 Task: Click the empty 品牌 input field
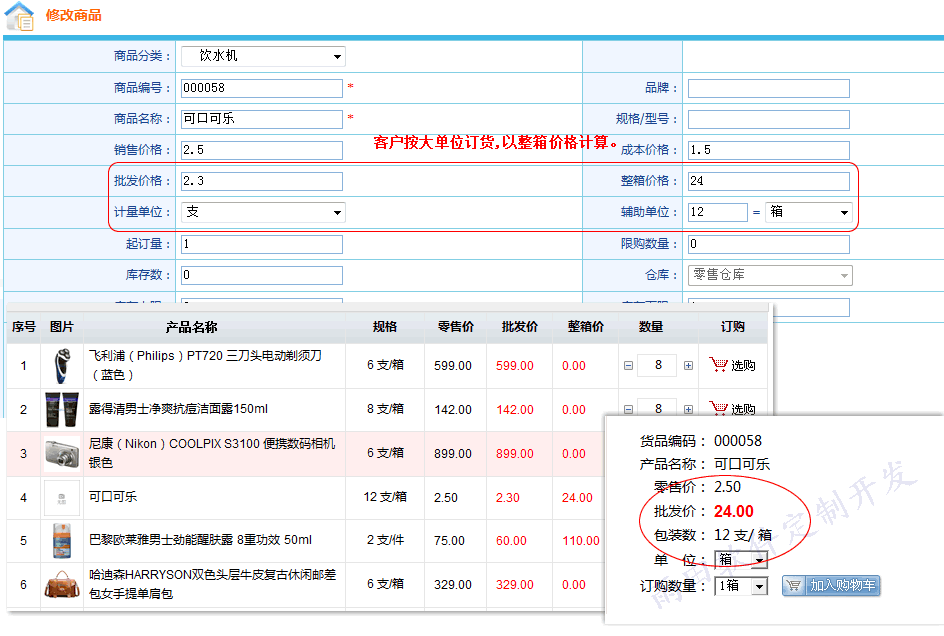[769, 88]
